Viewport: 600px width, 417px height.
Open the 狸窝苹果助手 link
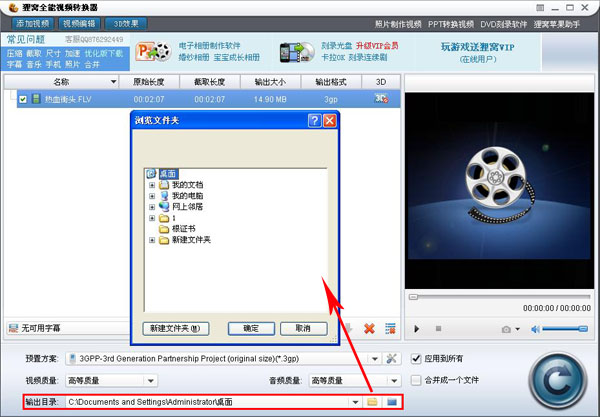tap(557, 24)
